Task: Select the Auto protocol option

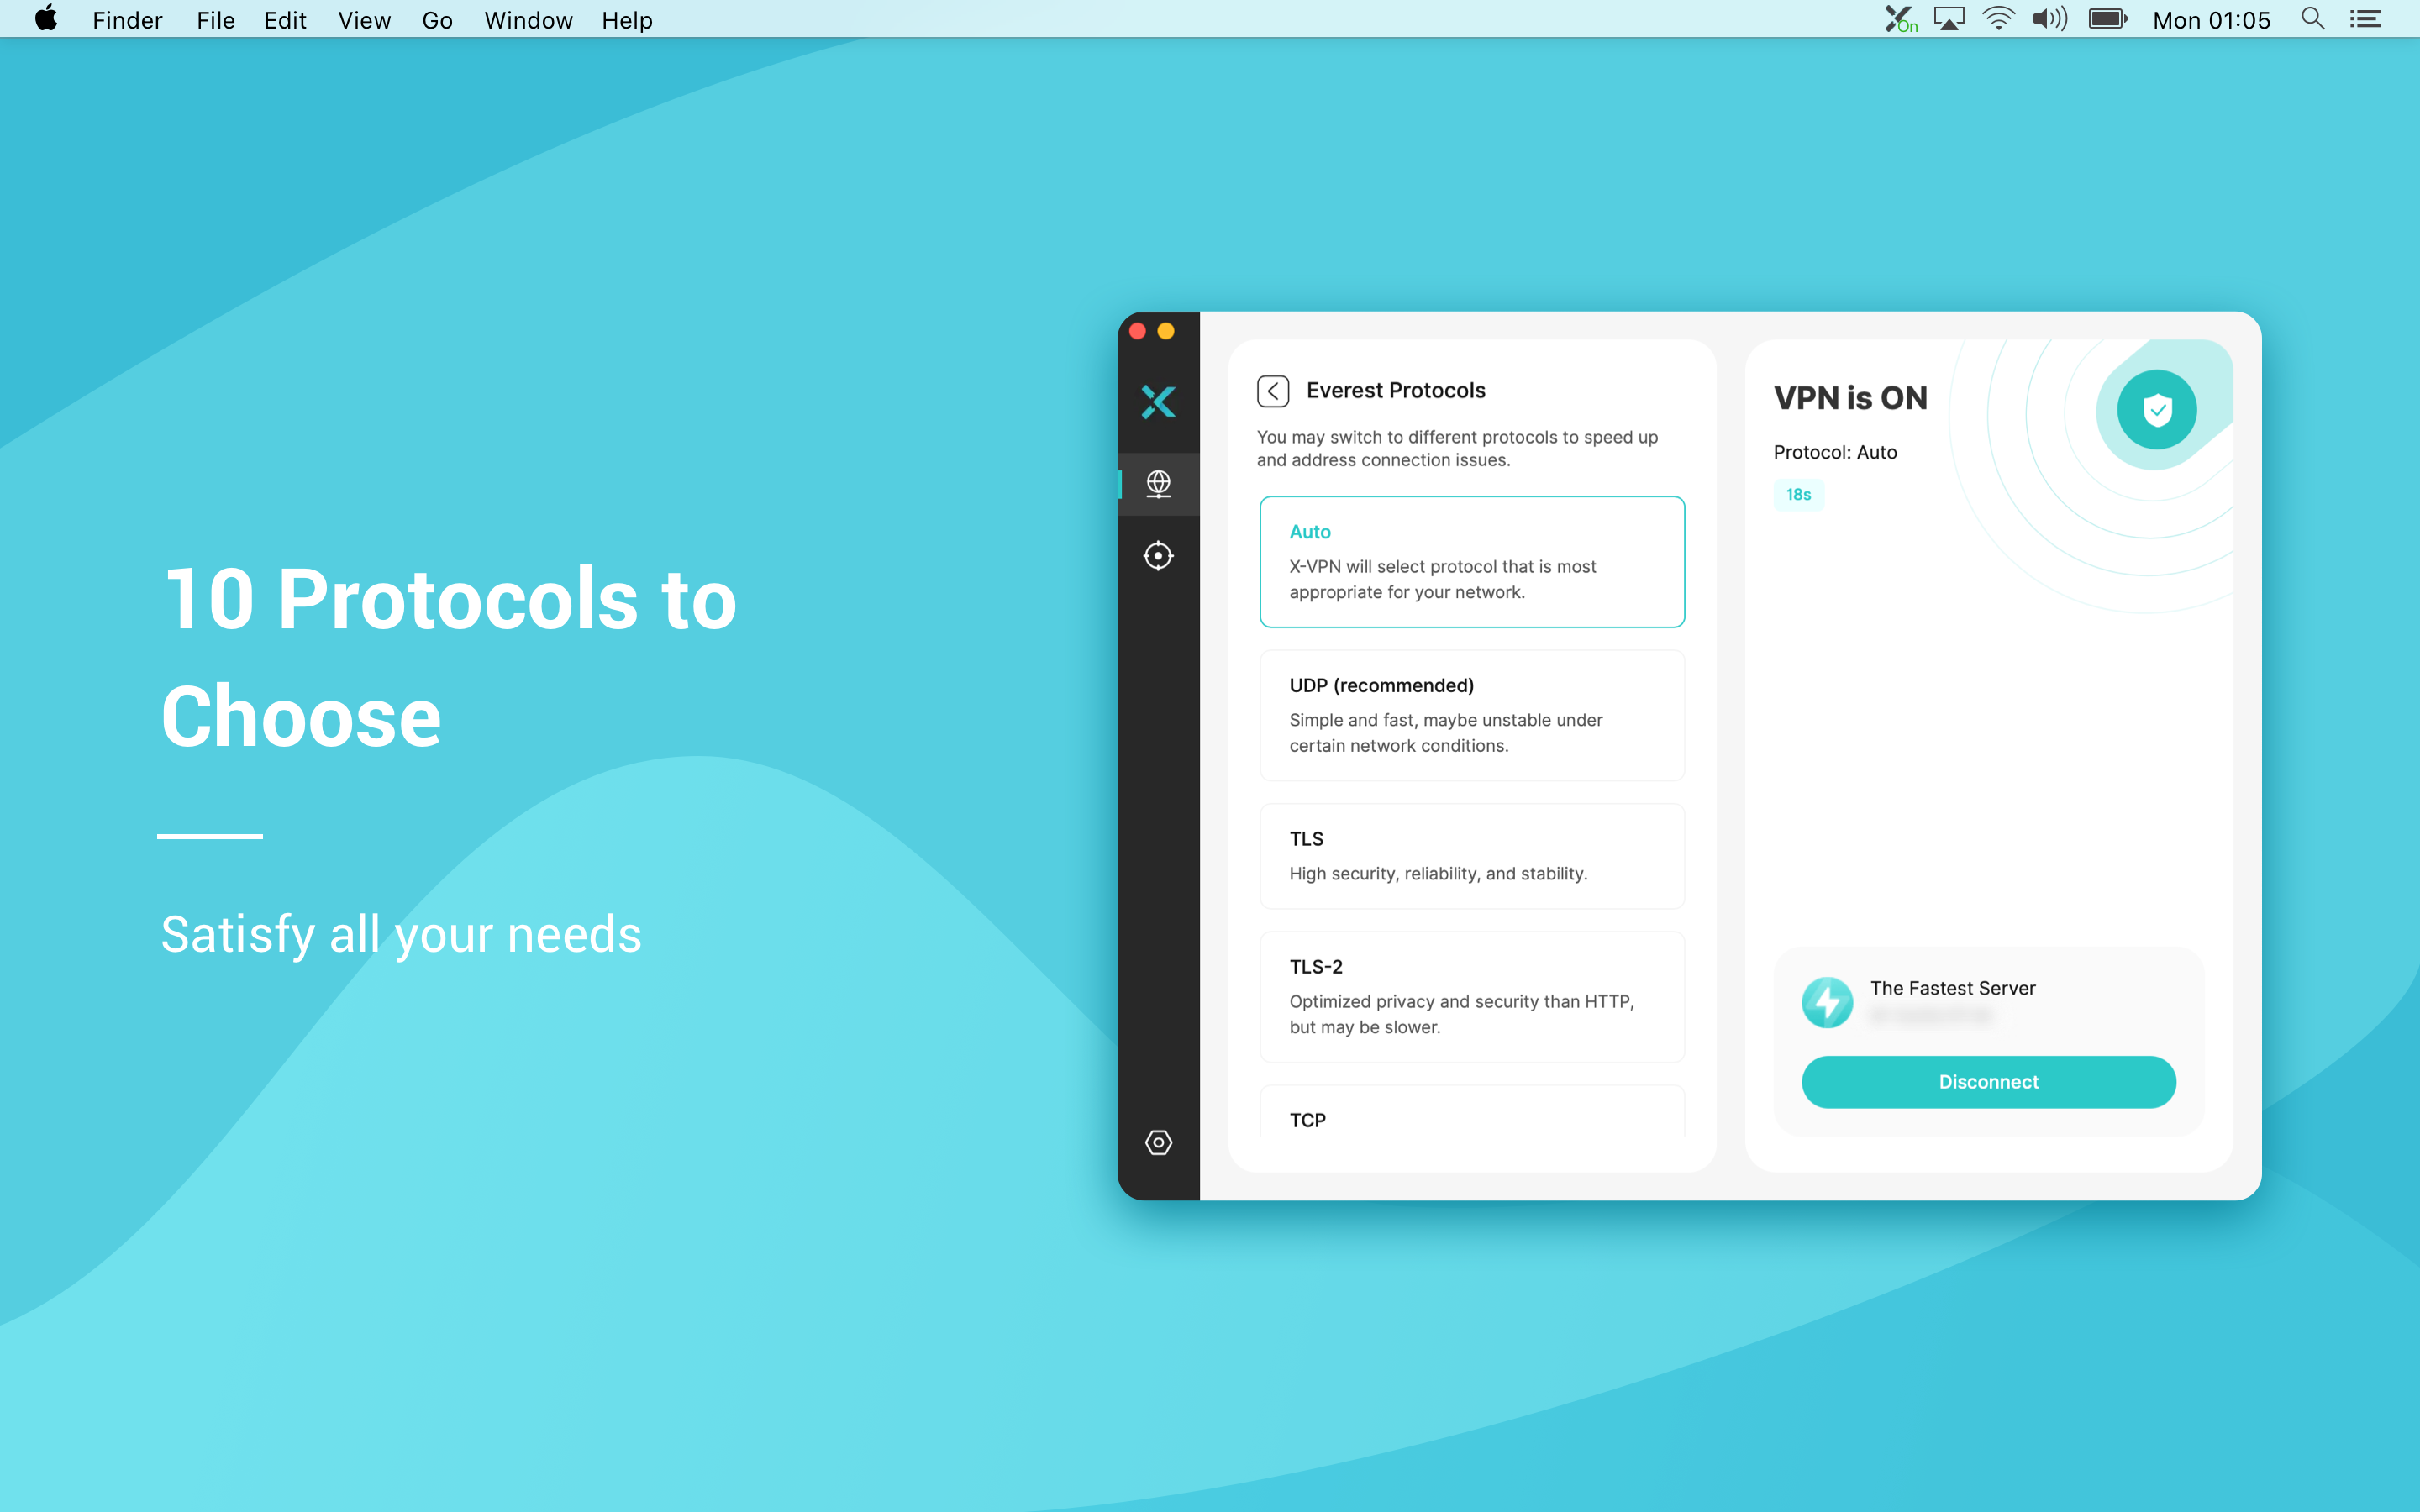Action: click(1472, 562)
